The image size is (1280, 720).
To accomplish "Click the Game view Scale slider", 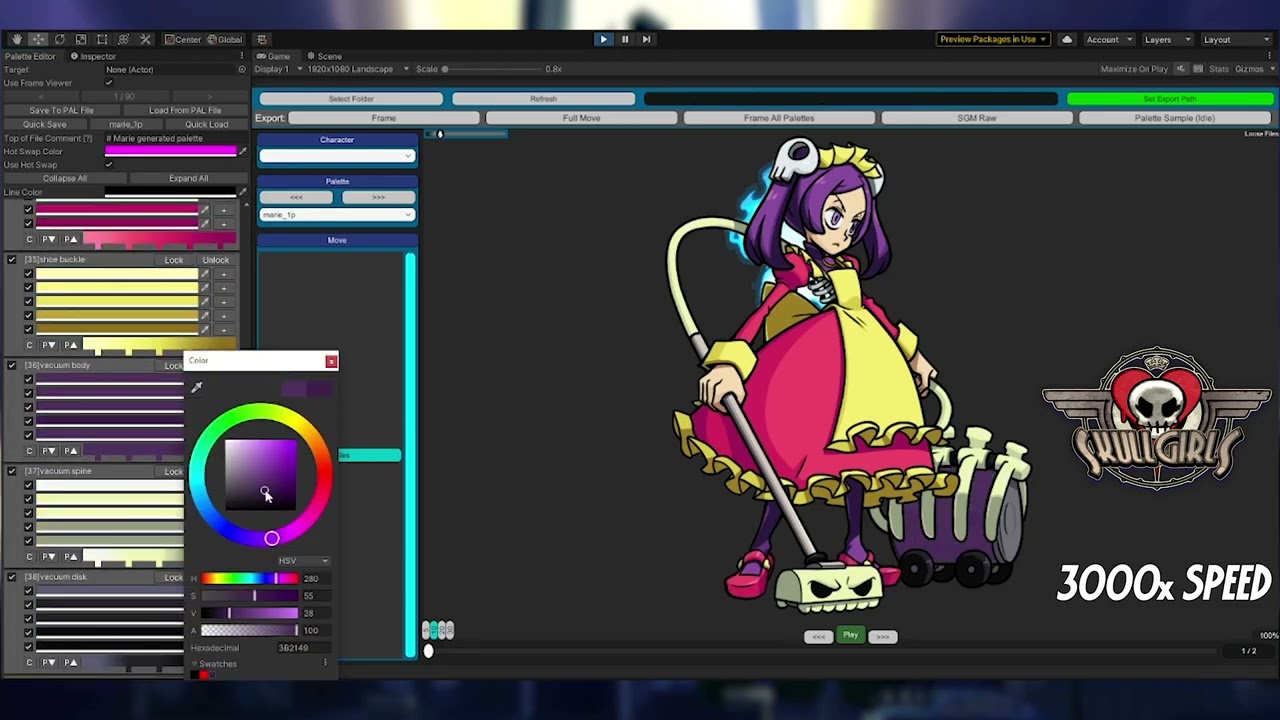I will tap(492, 69).
